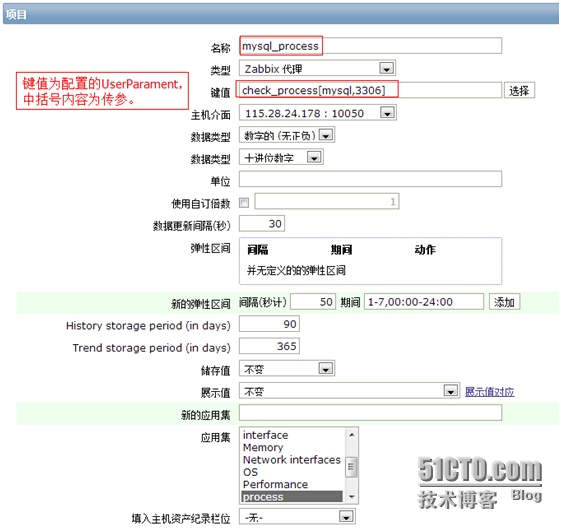Click the 期间 field showing 1-7,00:00-24:00
561x528 pixels.
tap(424, 302)
